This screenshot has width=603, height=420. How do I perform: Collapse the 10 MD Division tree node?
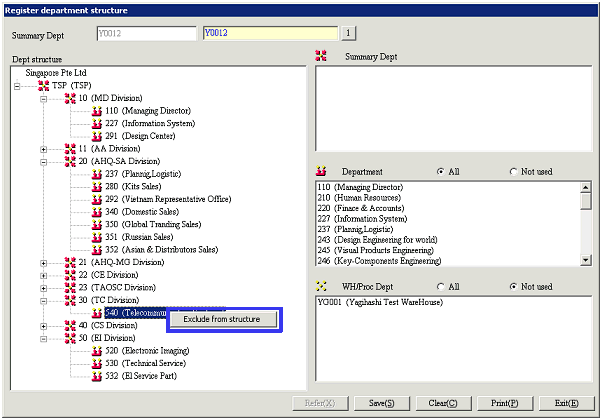click(x=43, y=98)
